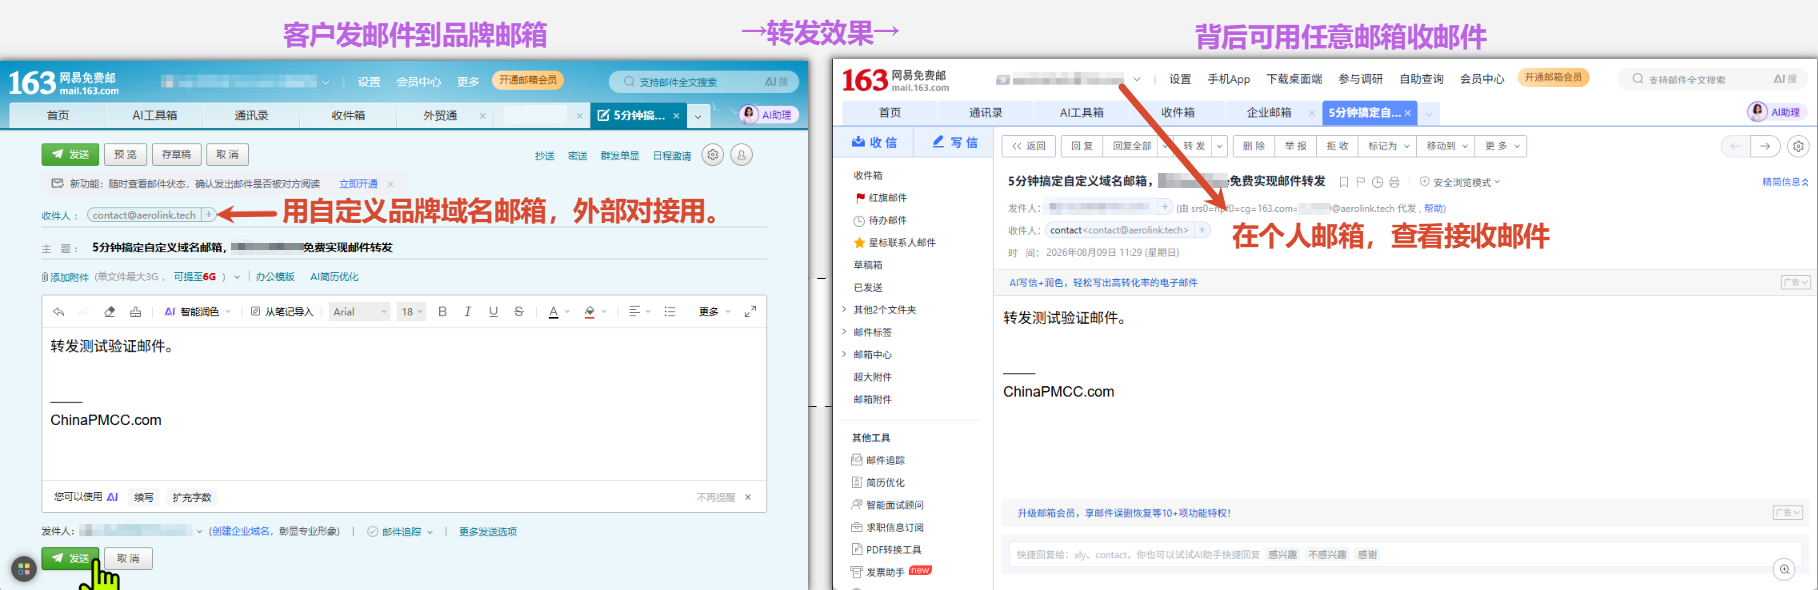
Task: Click 续写 AI suggestion button
Action: pyautogui.click(x=144, y=497)
